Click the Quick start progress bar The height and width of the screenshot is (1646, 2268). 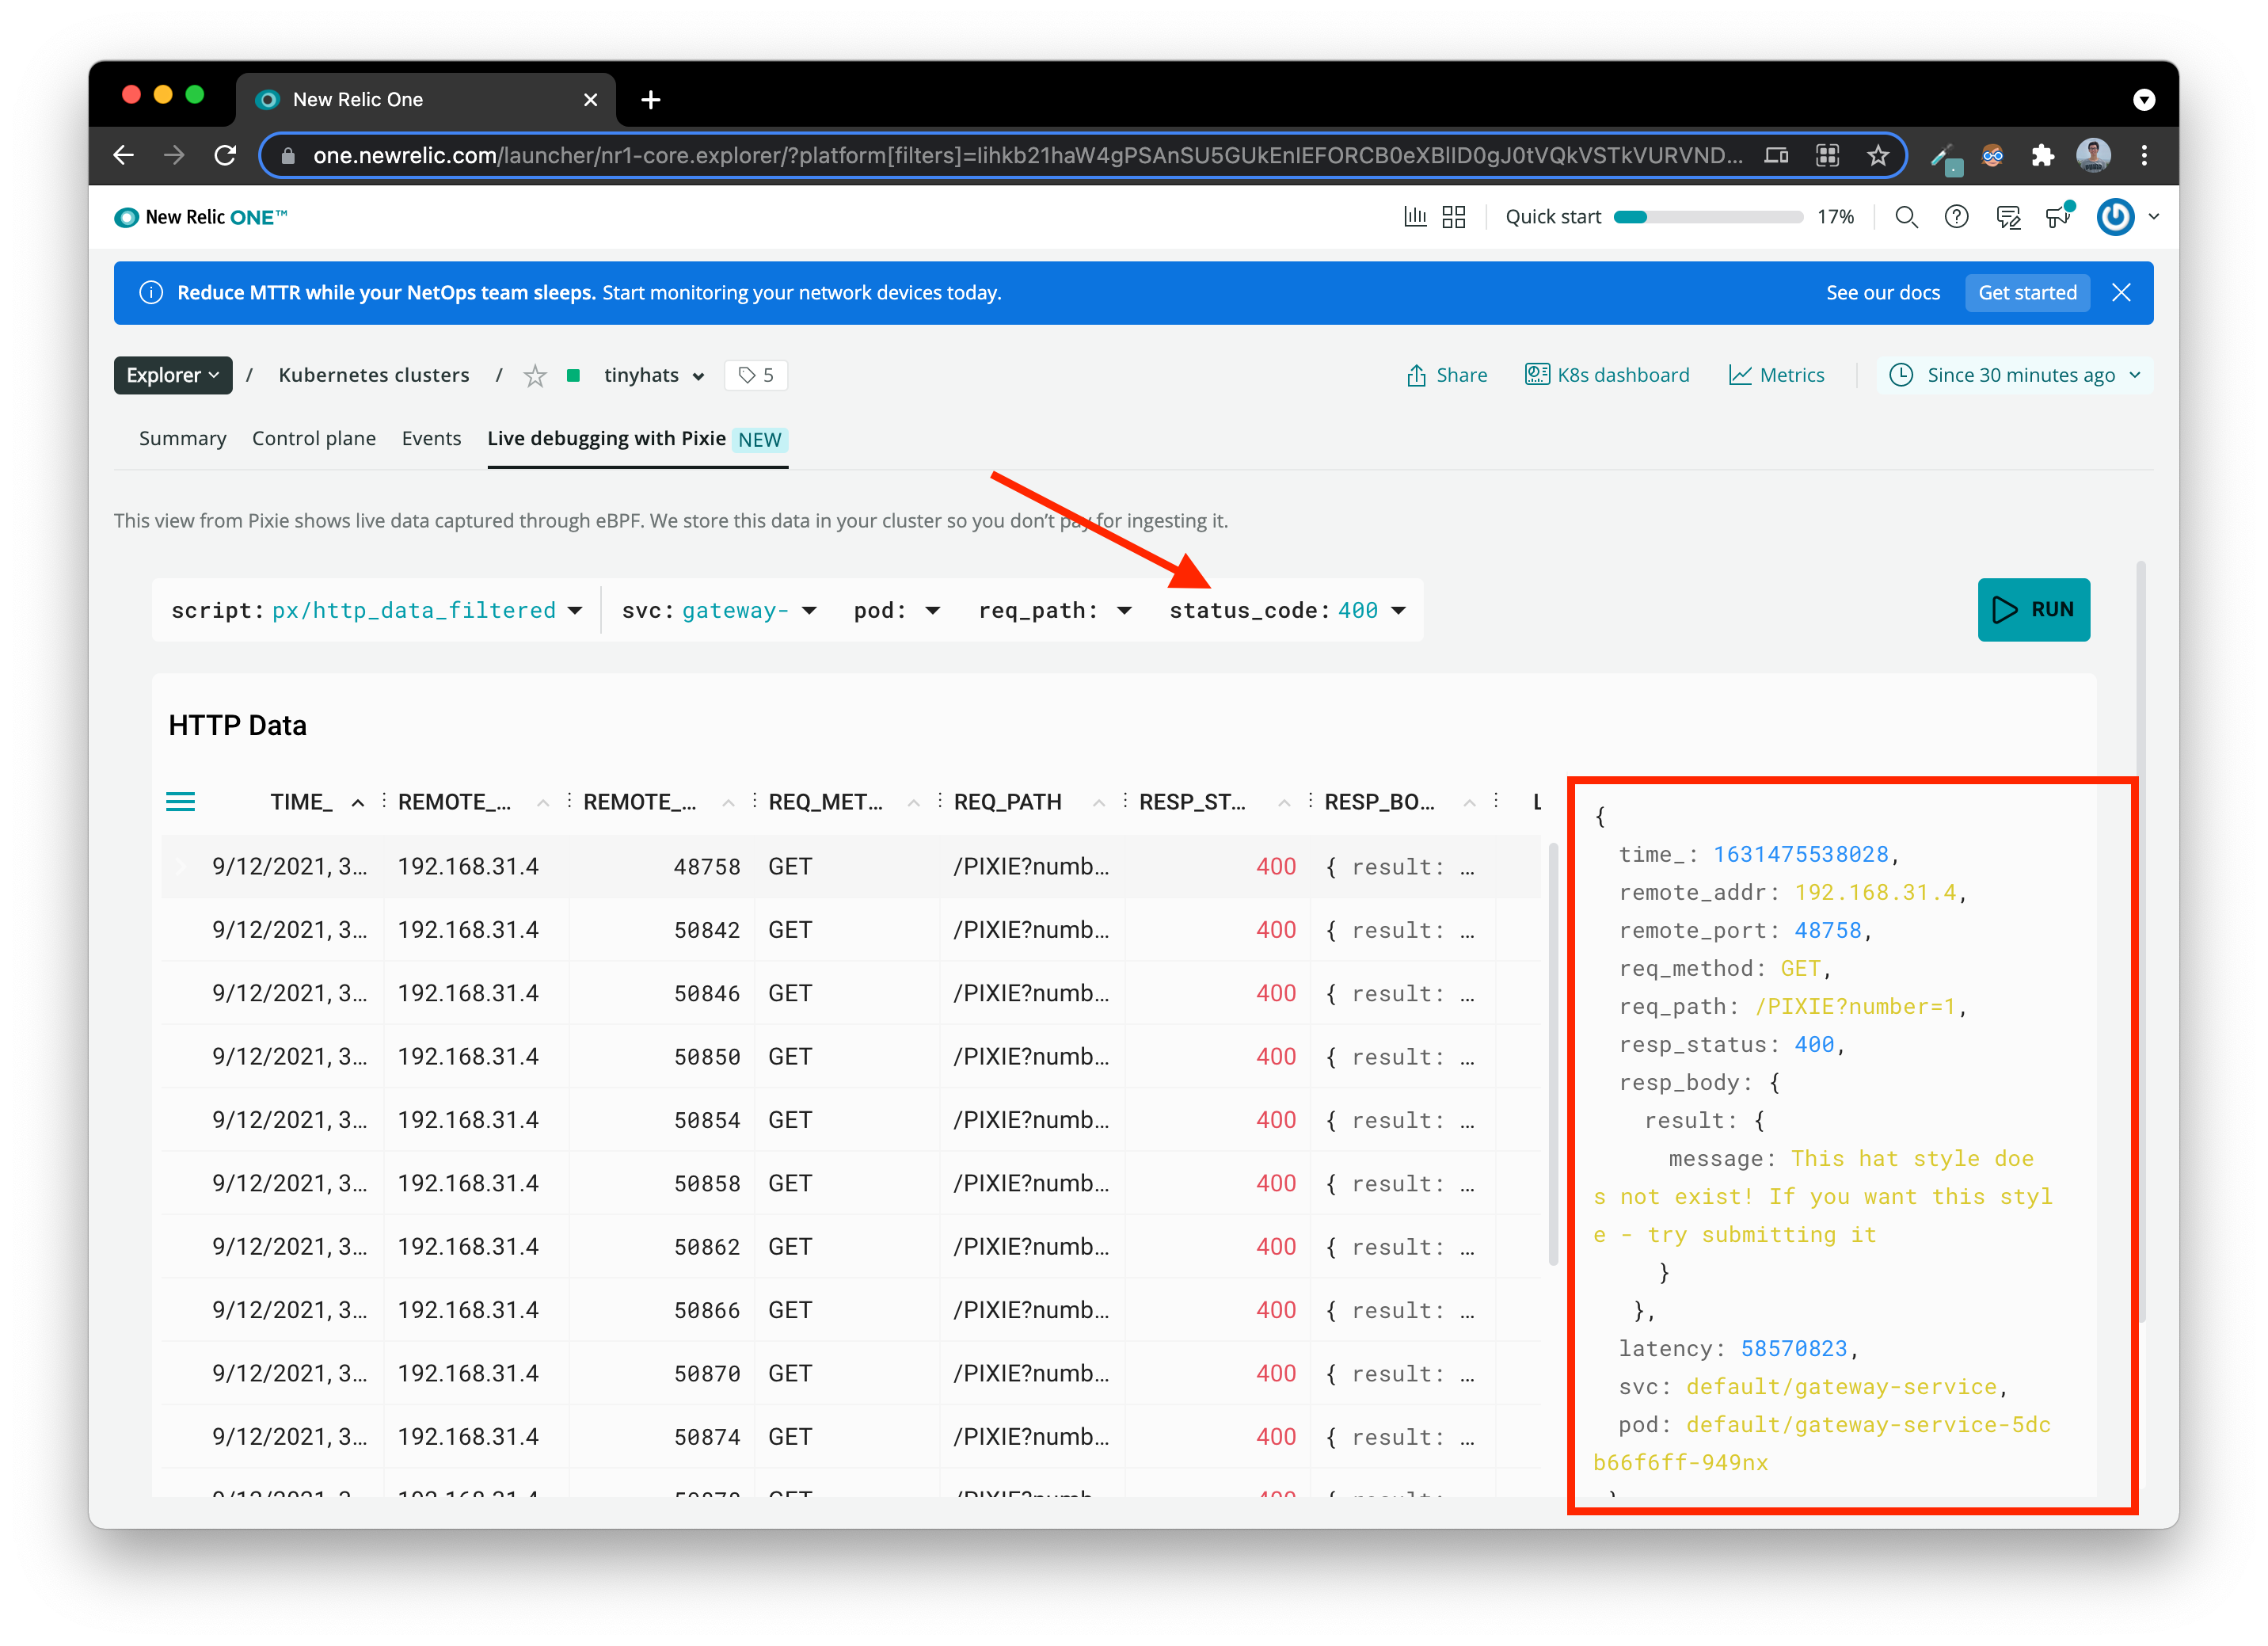pyautogui.click(x=1707, y=217)
